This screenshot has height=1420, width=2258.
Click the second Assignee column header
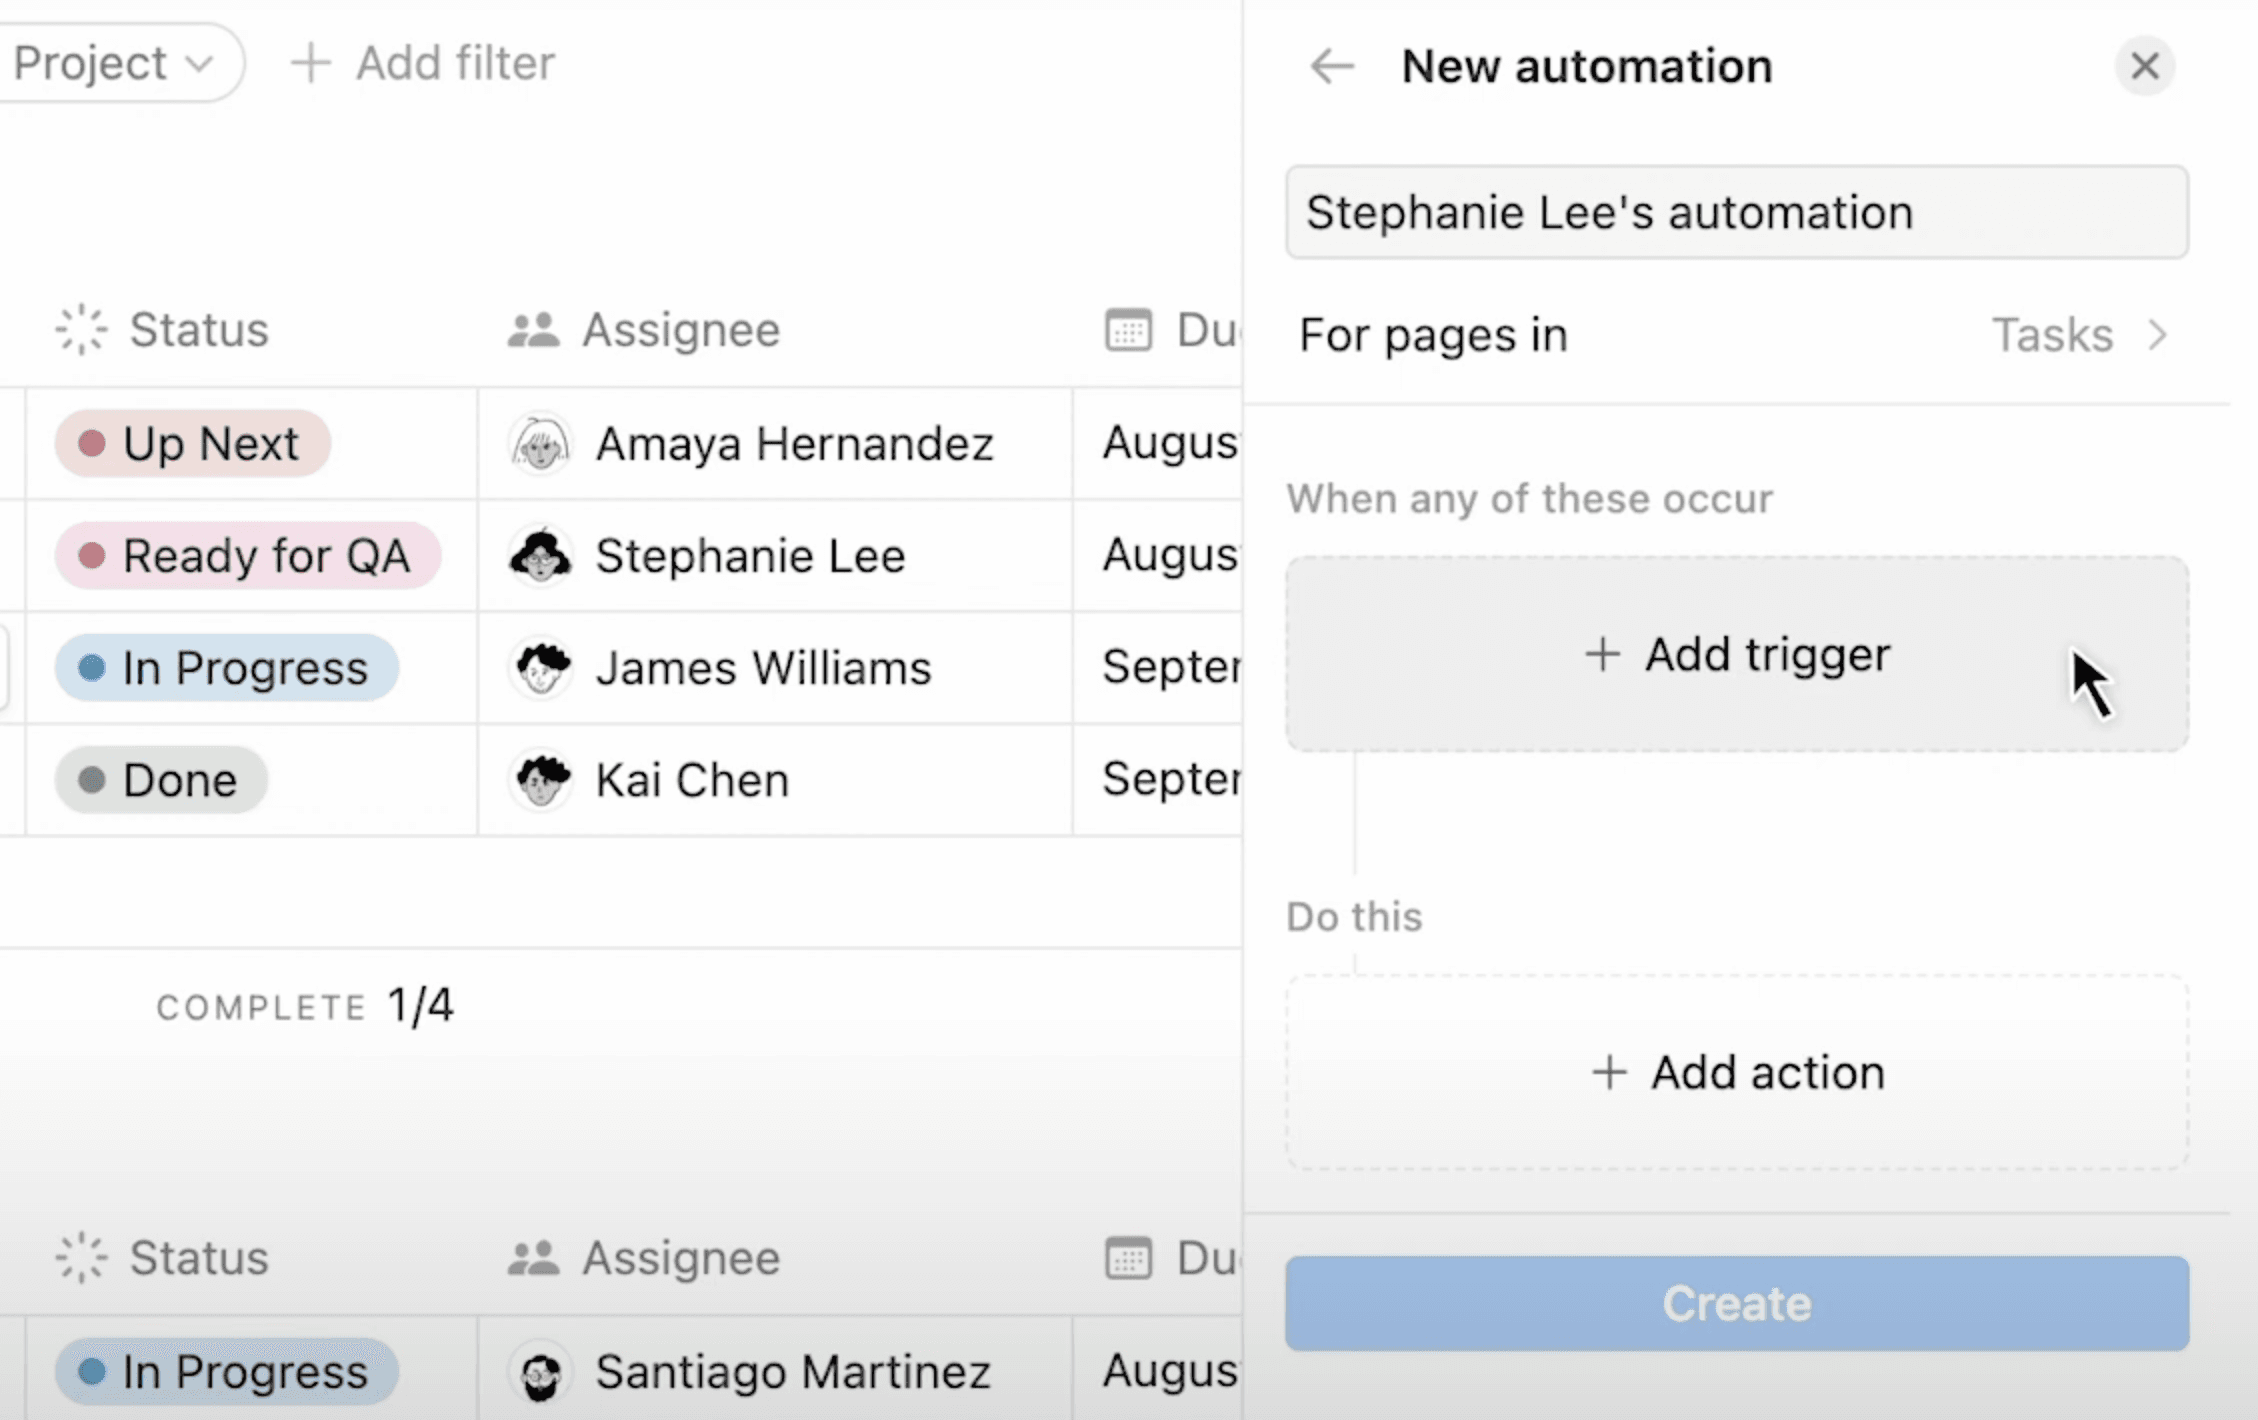680,1258
